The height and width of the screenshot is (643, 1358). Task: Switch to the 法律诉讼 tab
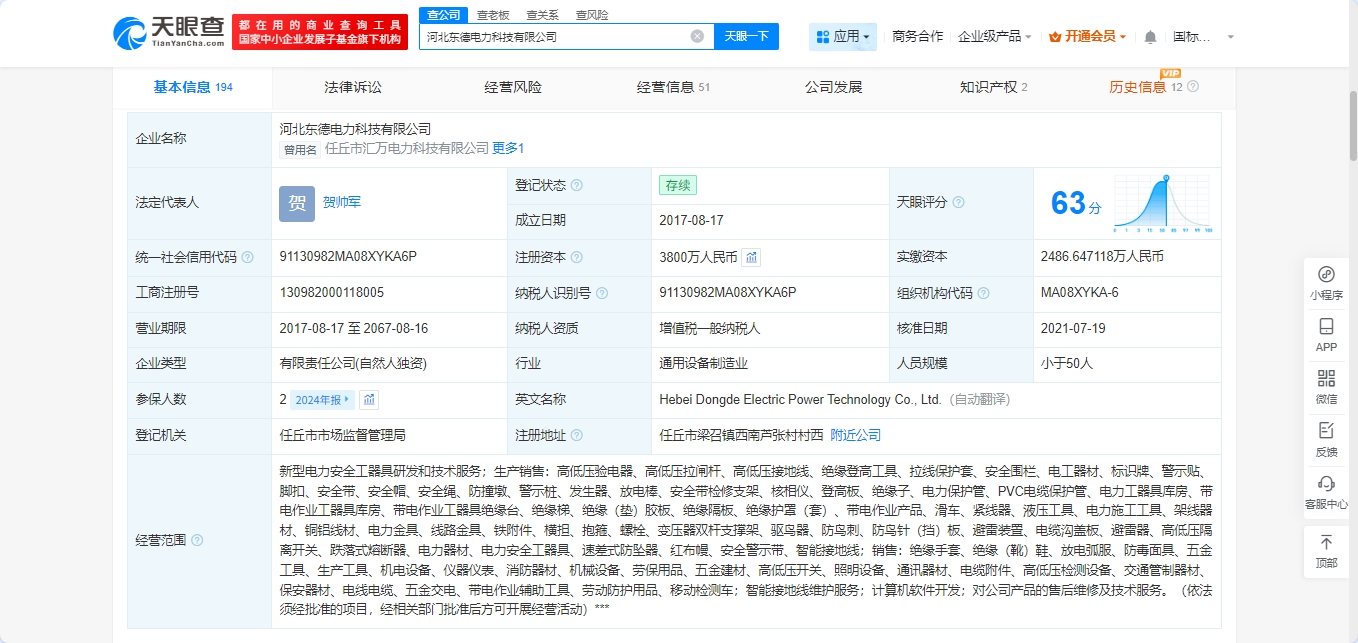(x=353, y=87)
